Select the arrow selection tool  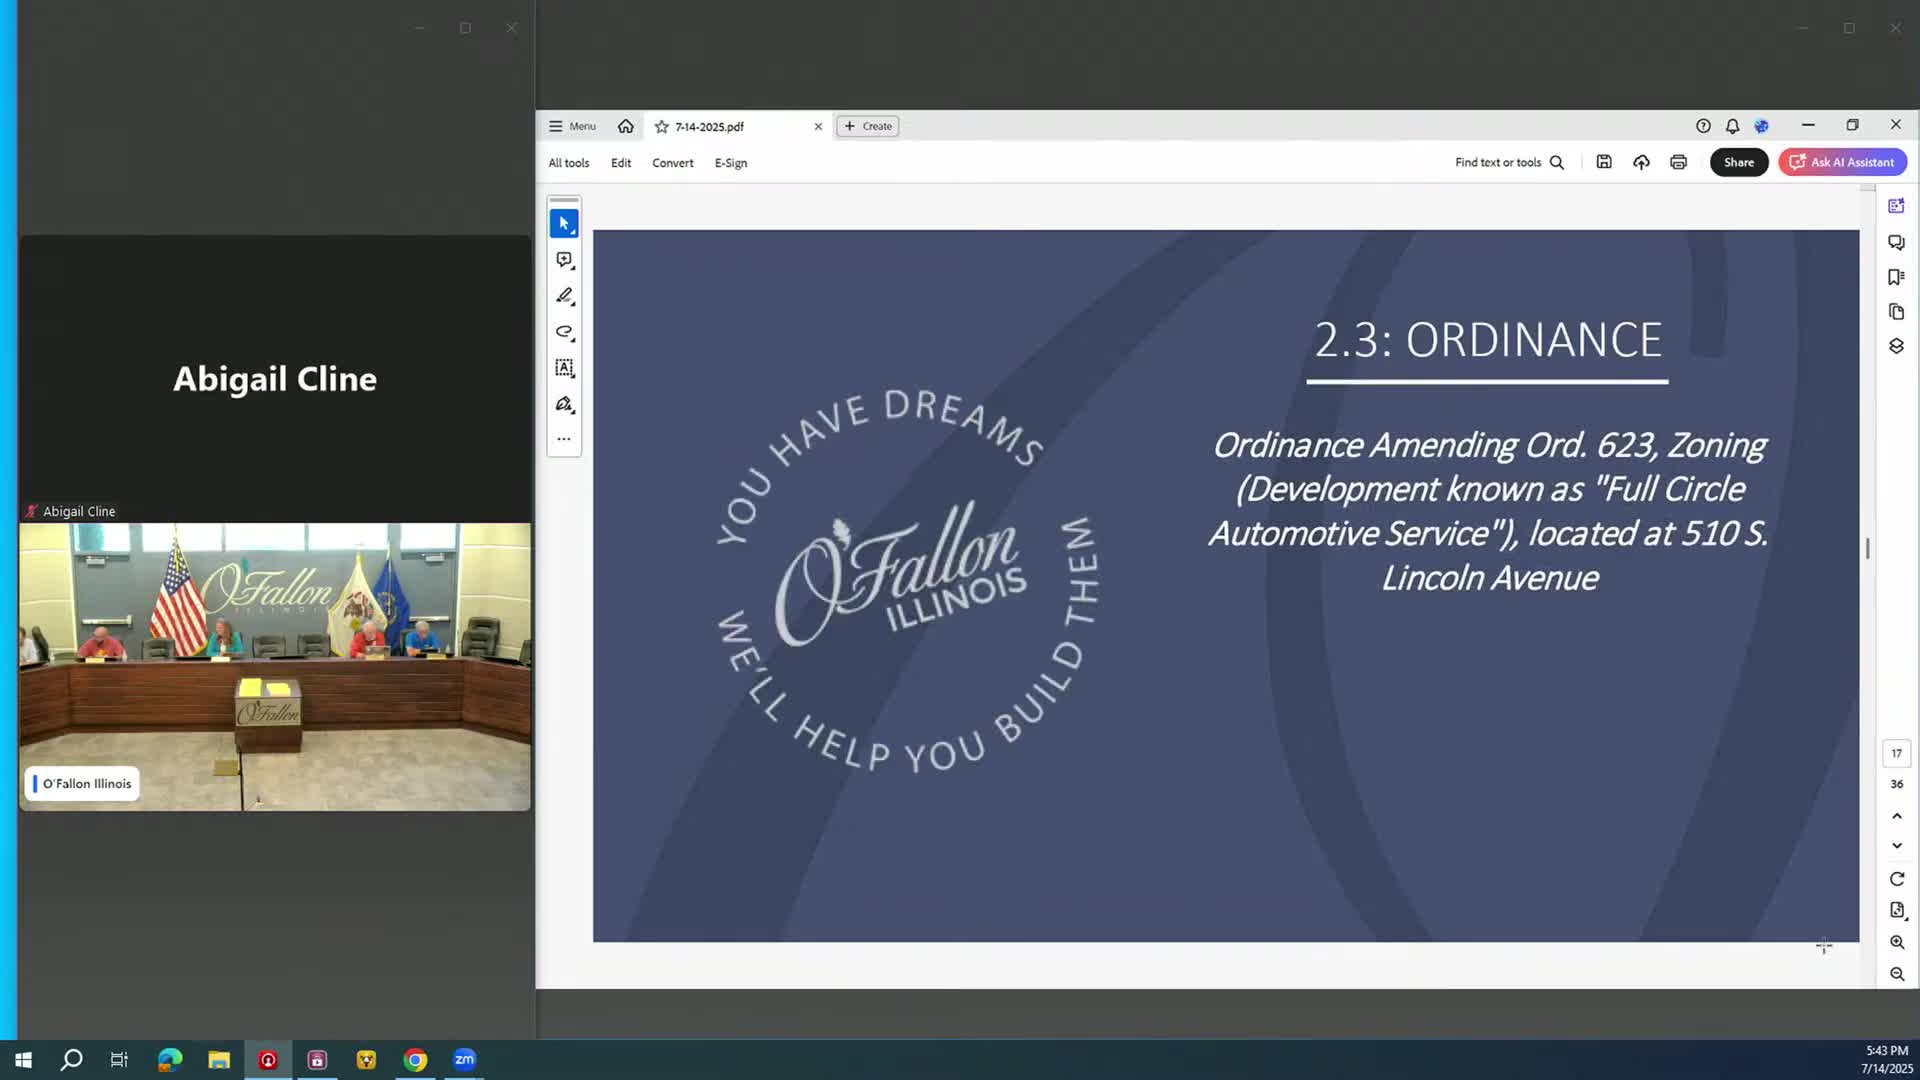pos(564,224)
